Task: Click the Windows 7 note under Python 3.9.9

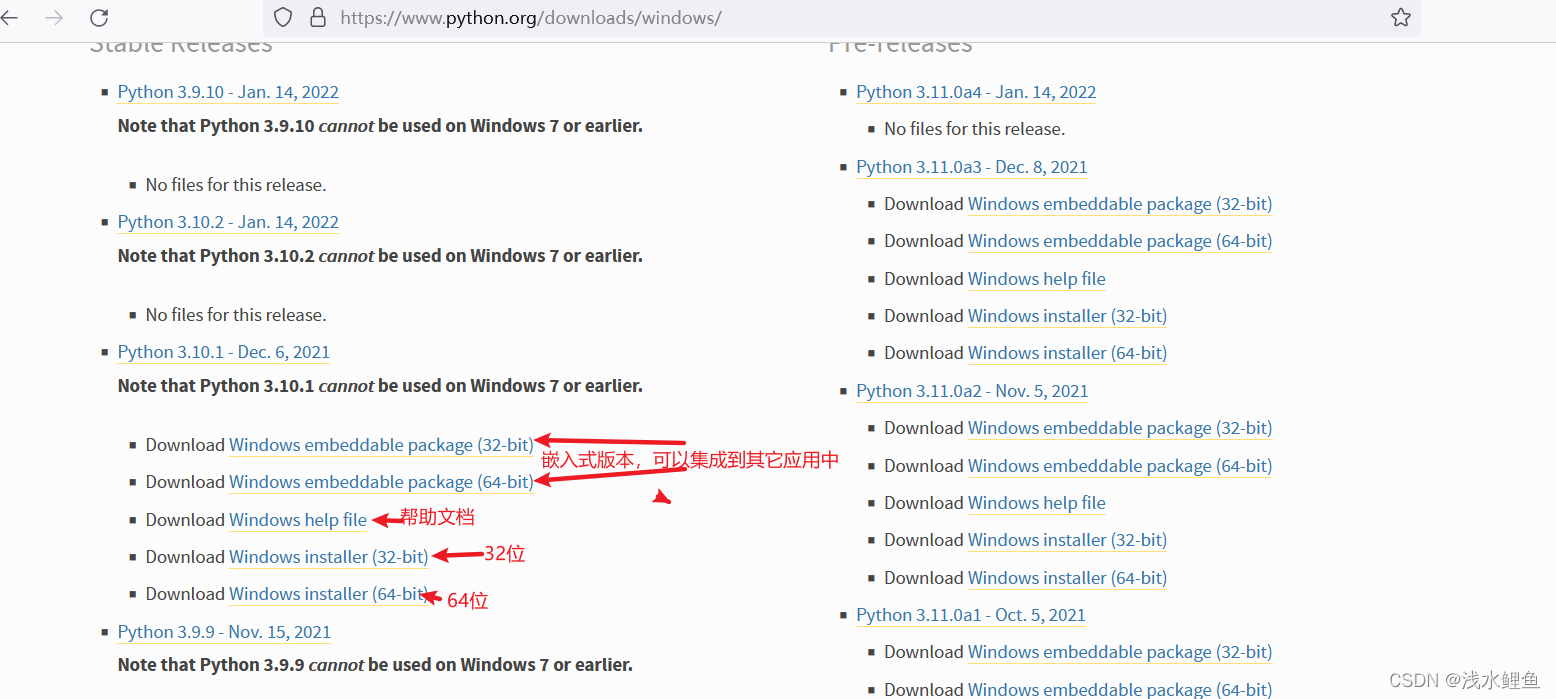Action: 375,665
